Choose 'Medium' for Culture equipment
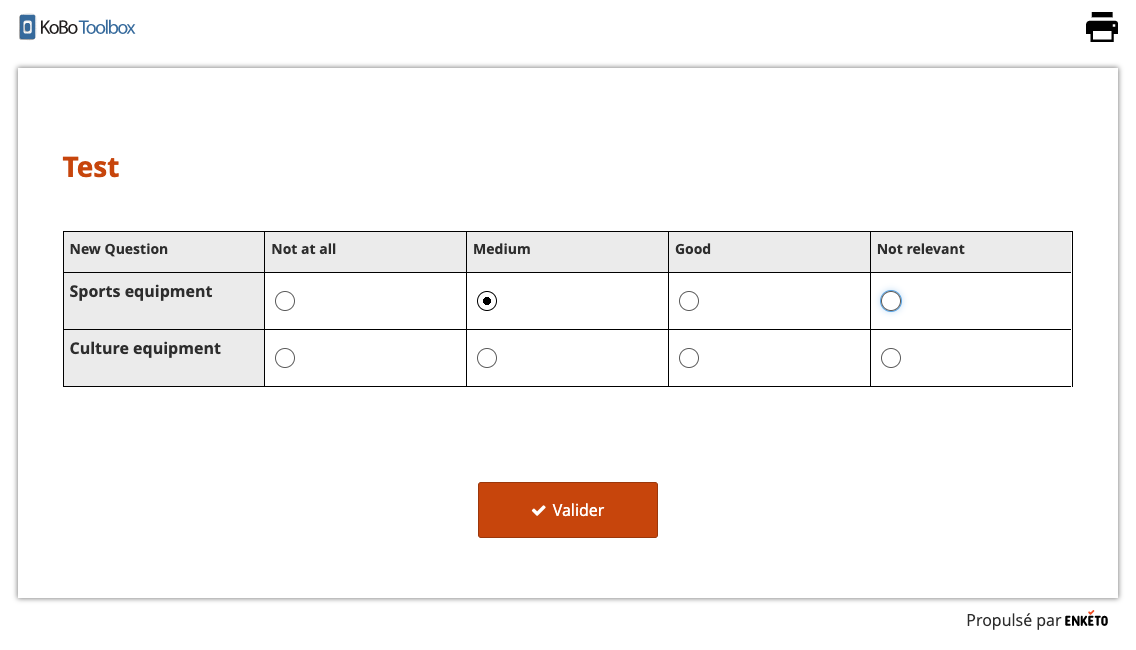 (x=487, y=358)
